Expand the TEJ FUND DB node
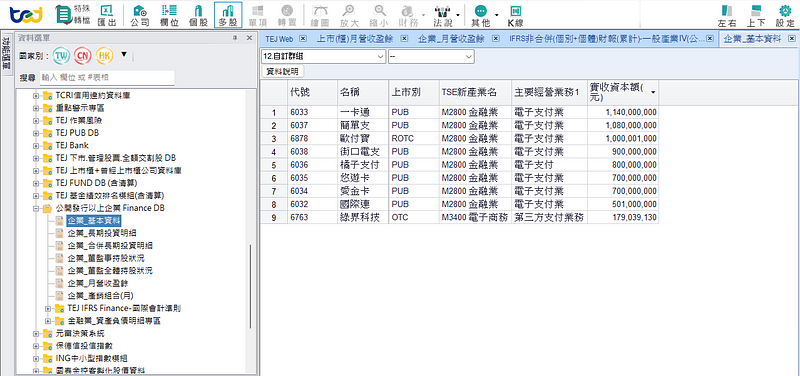 pos(36,183)
